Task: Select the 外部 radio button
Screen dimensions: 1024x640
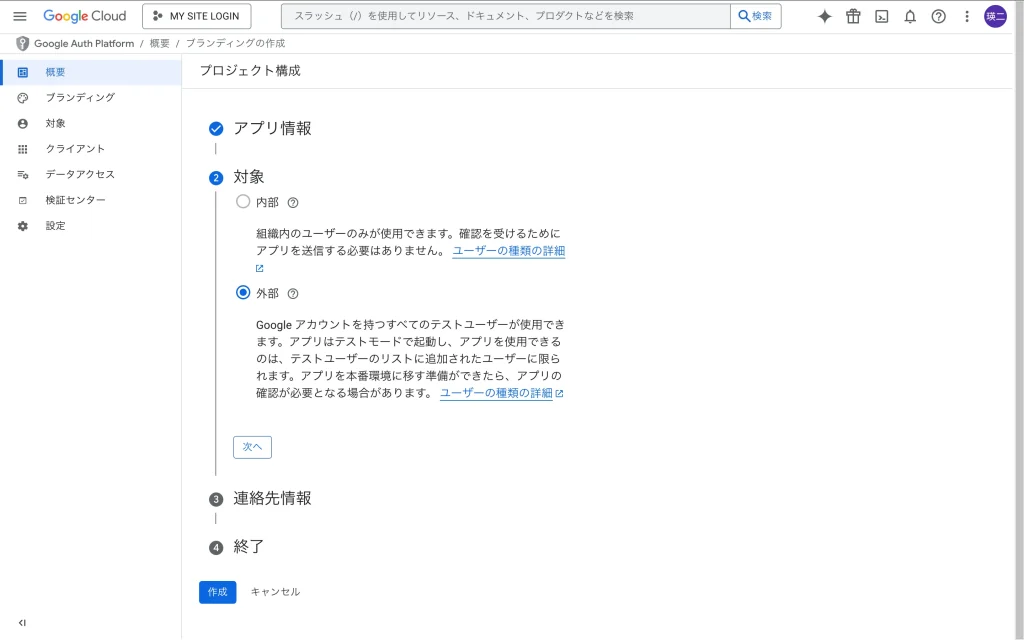Action: click(243, 293)
